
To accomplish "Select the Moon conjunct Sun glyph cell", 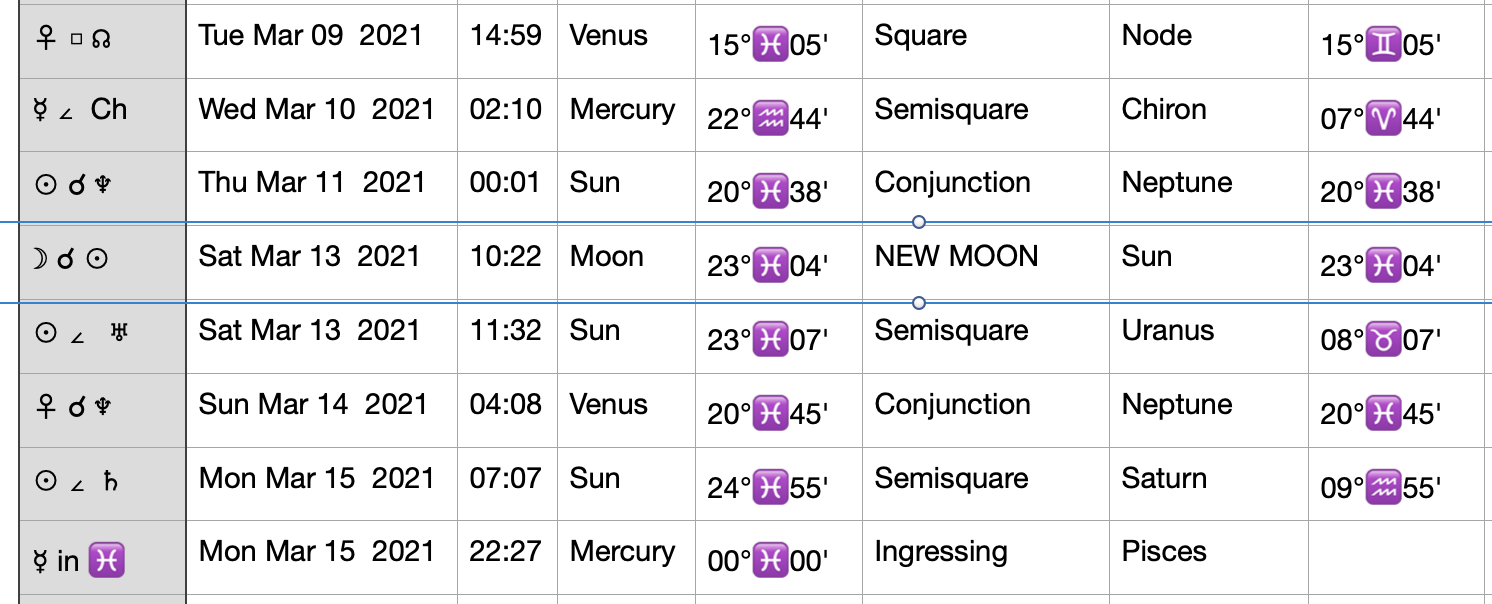I will pos(103,259).
